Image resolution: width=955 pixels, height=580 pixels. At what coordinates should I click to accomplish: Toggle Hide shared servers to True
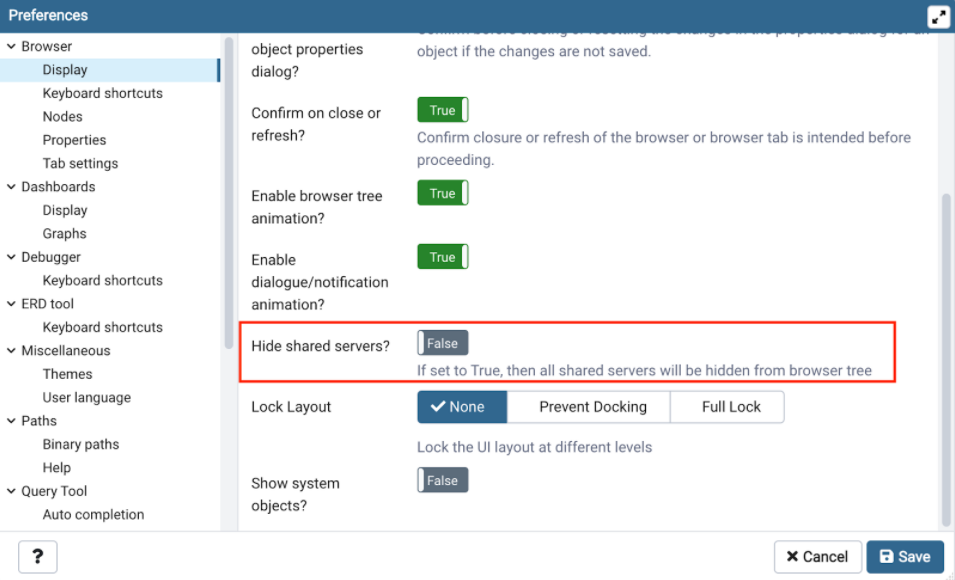click(x=442, y=342)
